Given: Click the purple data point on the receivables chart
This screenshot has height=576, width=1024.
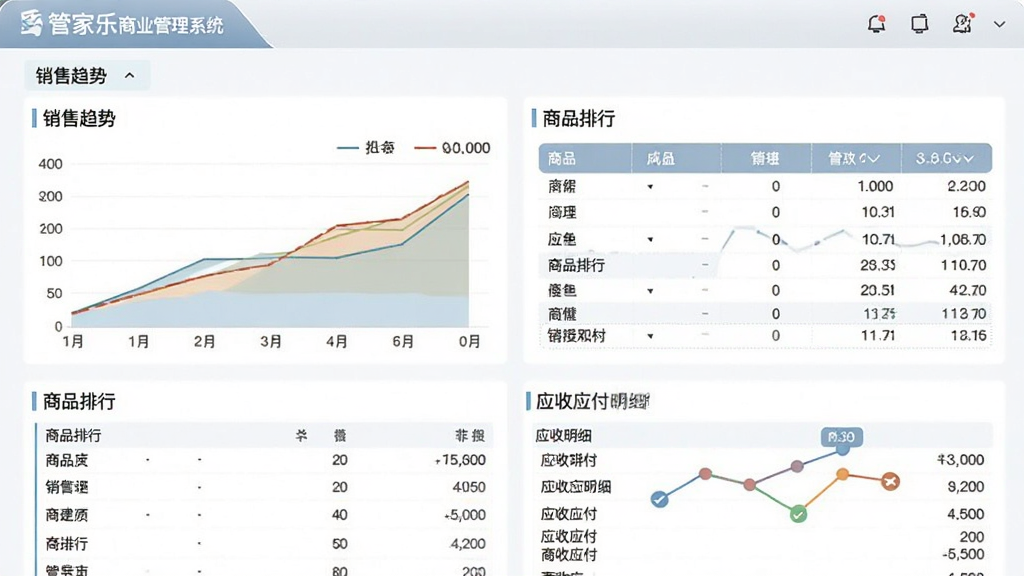Looking at the screenshot, I should (x=797, y=466).
